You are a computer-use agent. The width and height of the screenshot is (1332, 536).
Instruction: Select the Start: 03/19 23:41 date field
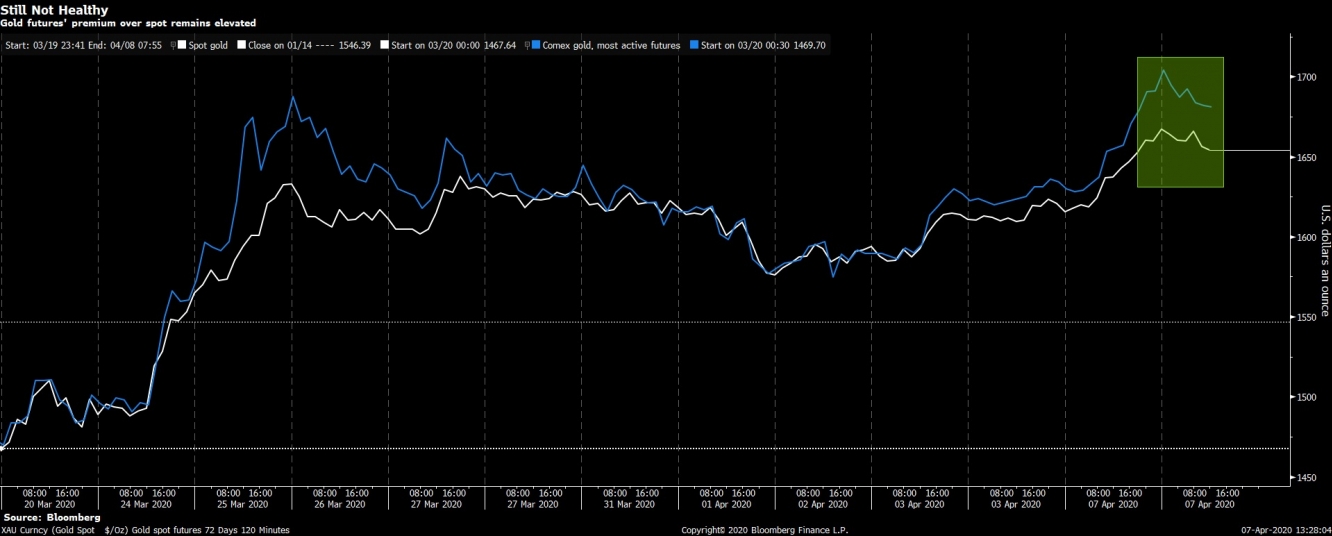point(39,46)
